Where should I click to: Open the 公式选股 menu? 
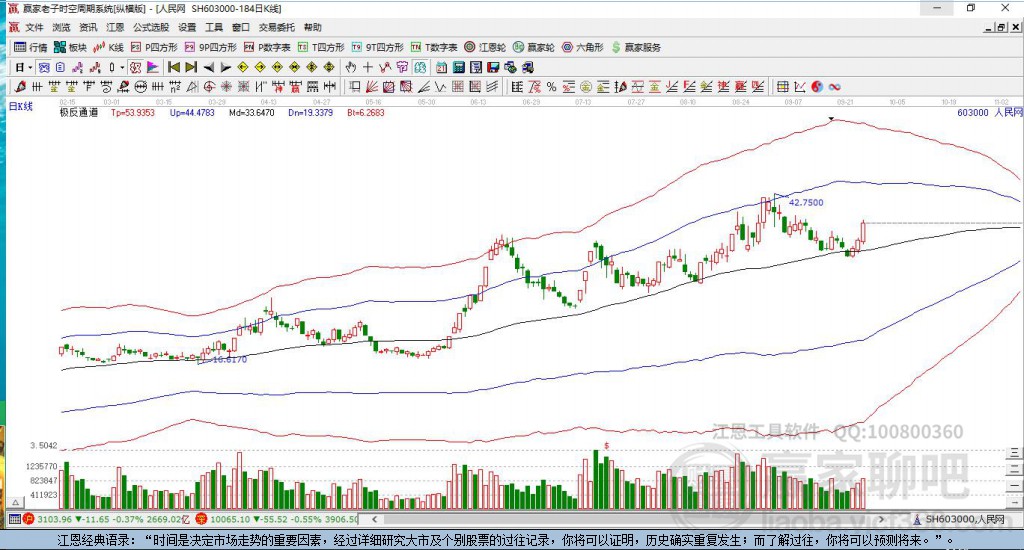151,27
